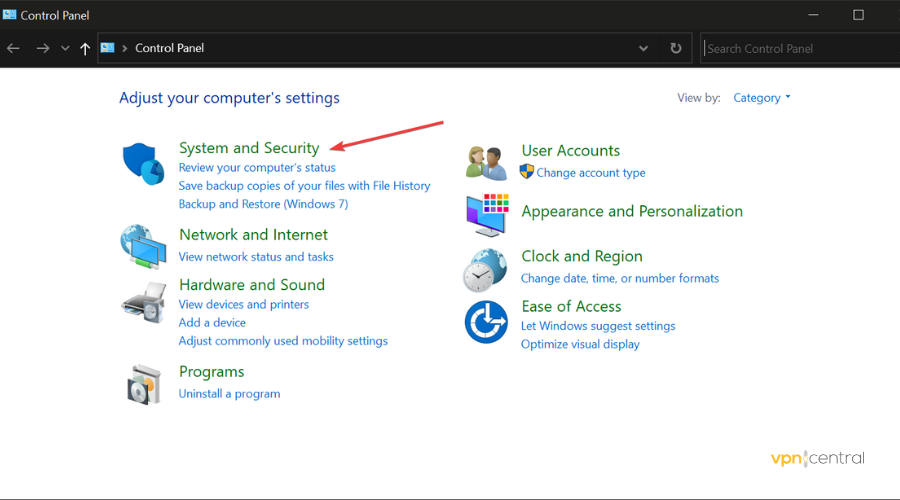Go back using the Back arrow

point(14,48)
